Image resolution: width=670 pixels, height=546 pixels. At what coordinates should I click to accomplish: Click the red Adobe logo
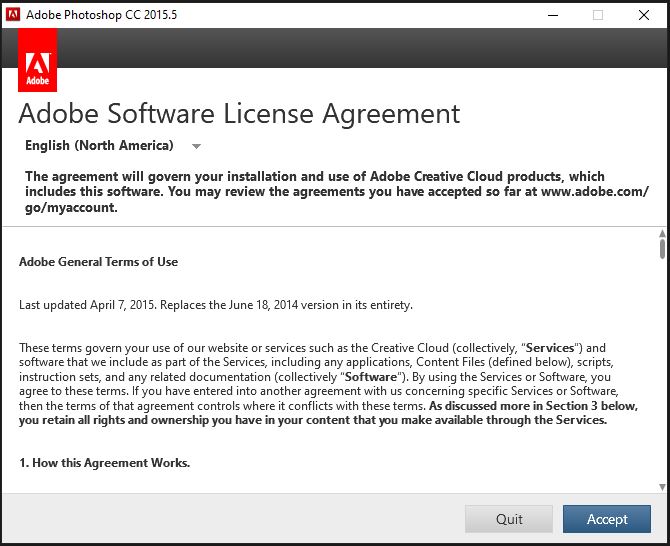(x=37, y=60)
